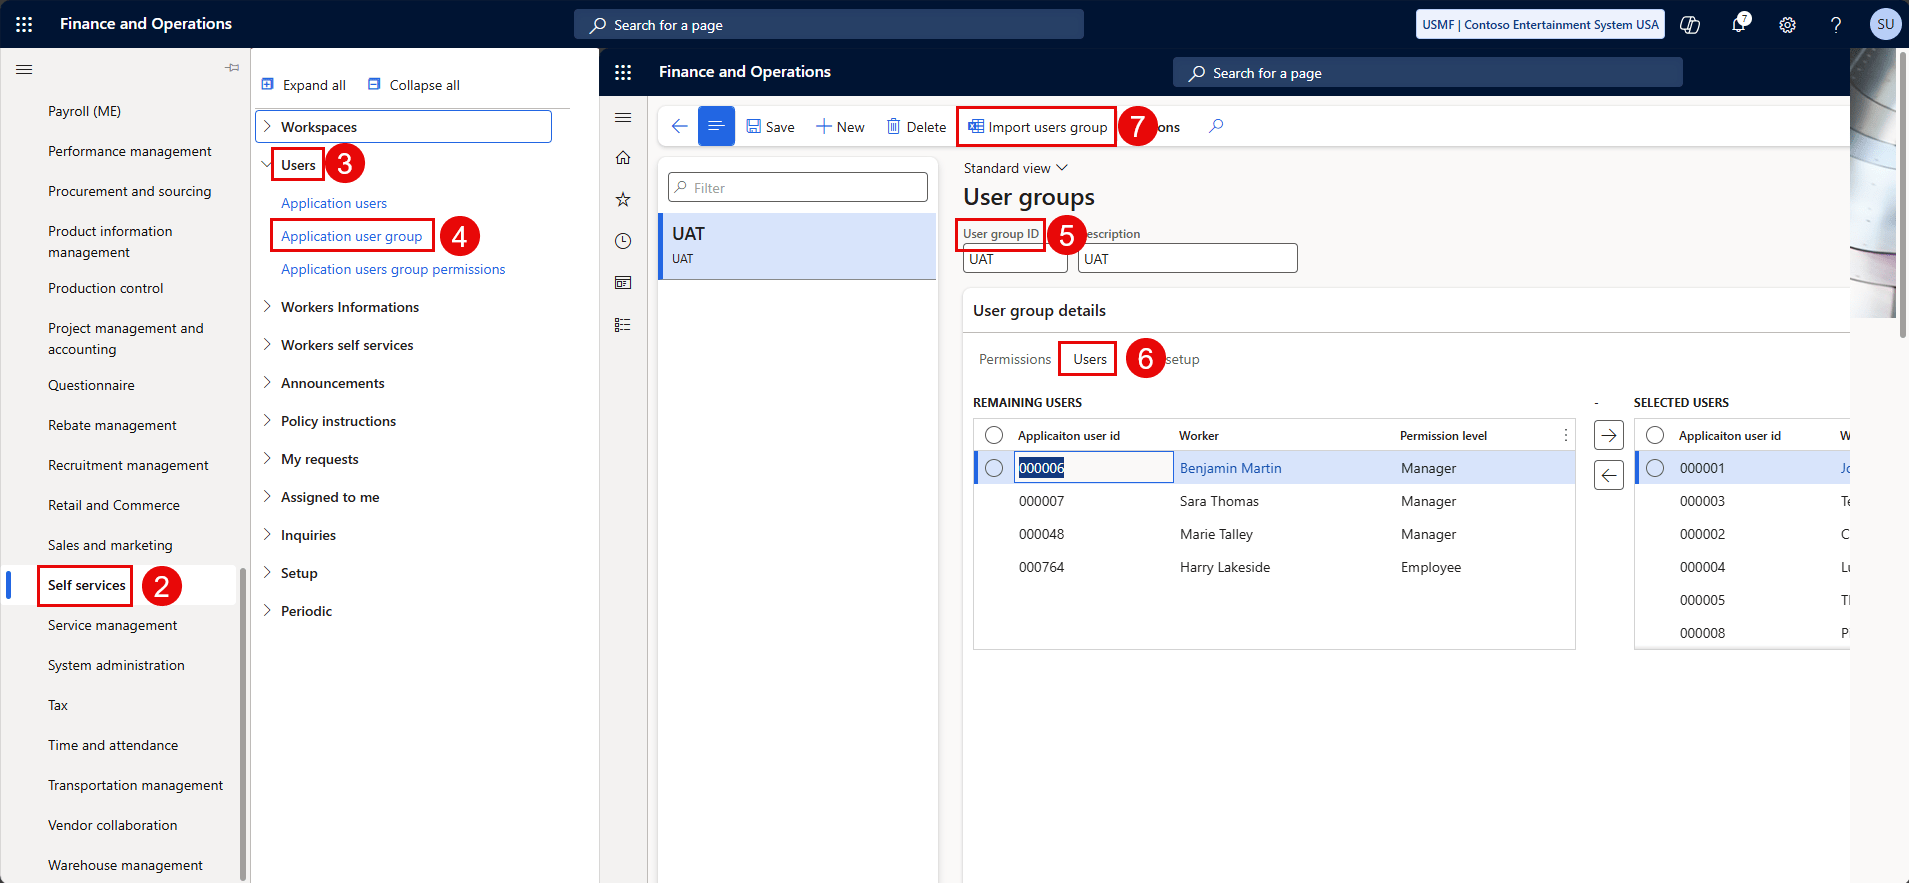Open grid options three dots in Remaining users
The height and width of the screenshot is (883, 1909).
coord(1566,435)
